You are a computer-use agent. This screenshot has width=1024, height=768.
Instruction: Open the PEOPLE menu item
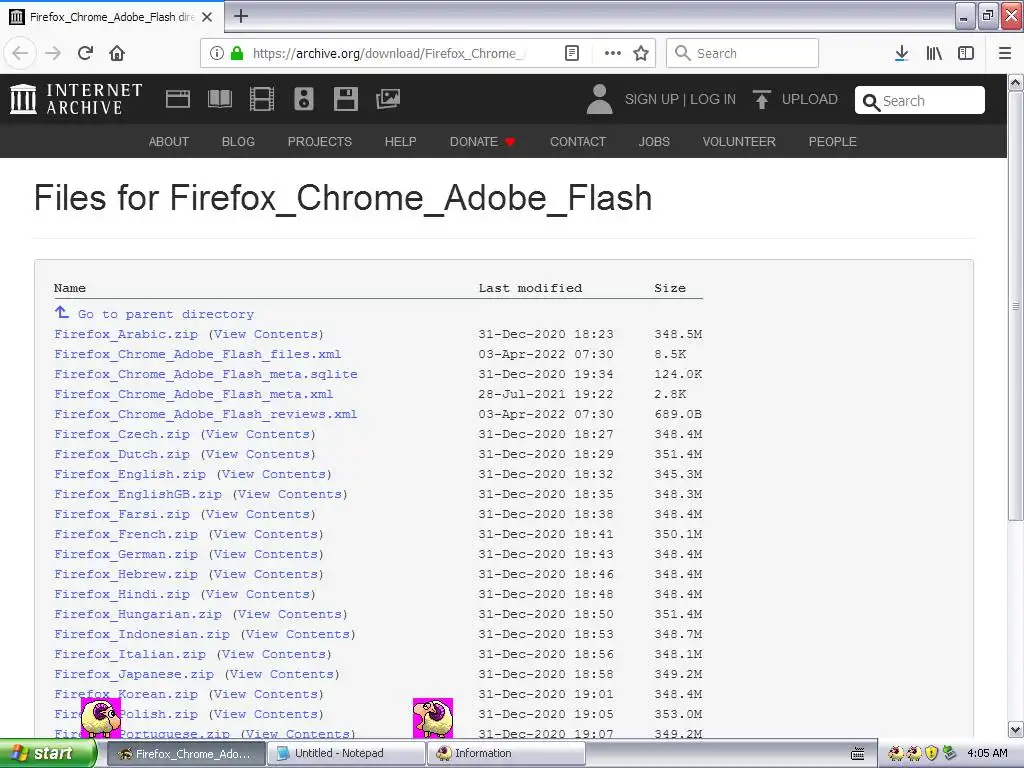833,142
